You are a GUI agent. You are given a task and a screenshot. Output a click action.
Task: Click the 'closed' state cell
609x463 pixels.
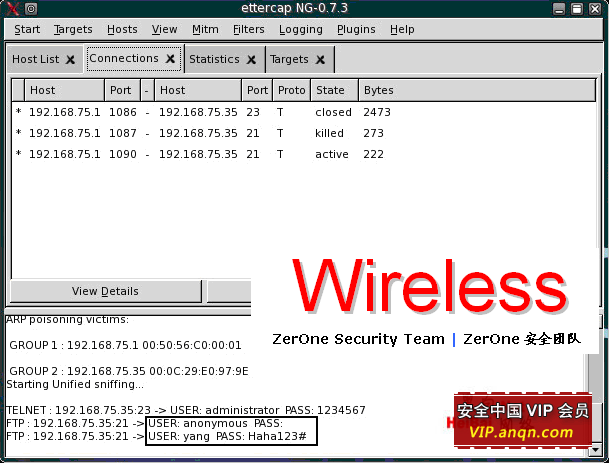[x=333, y=112]
